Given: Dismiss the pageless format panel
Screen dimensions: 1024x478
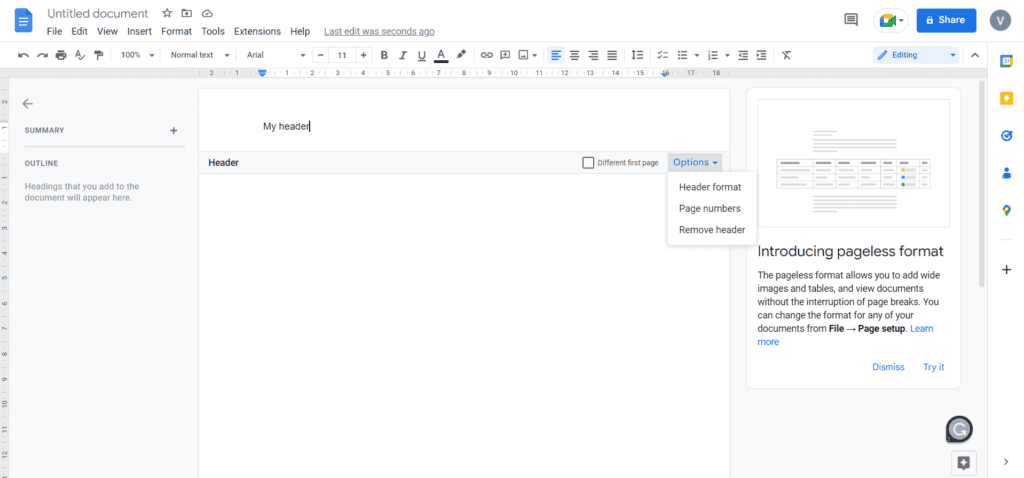Looking at the screenshot, I should (888, 367).
